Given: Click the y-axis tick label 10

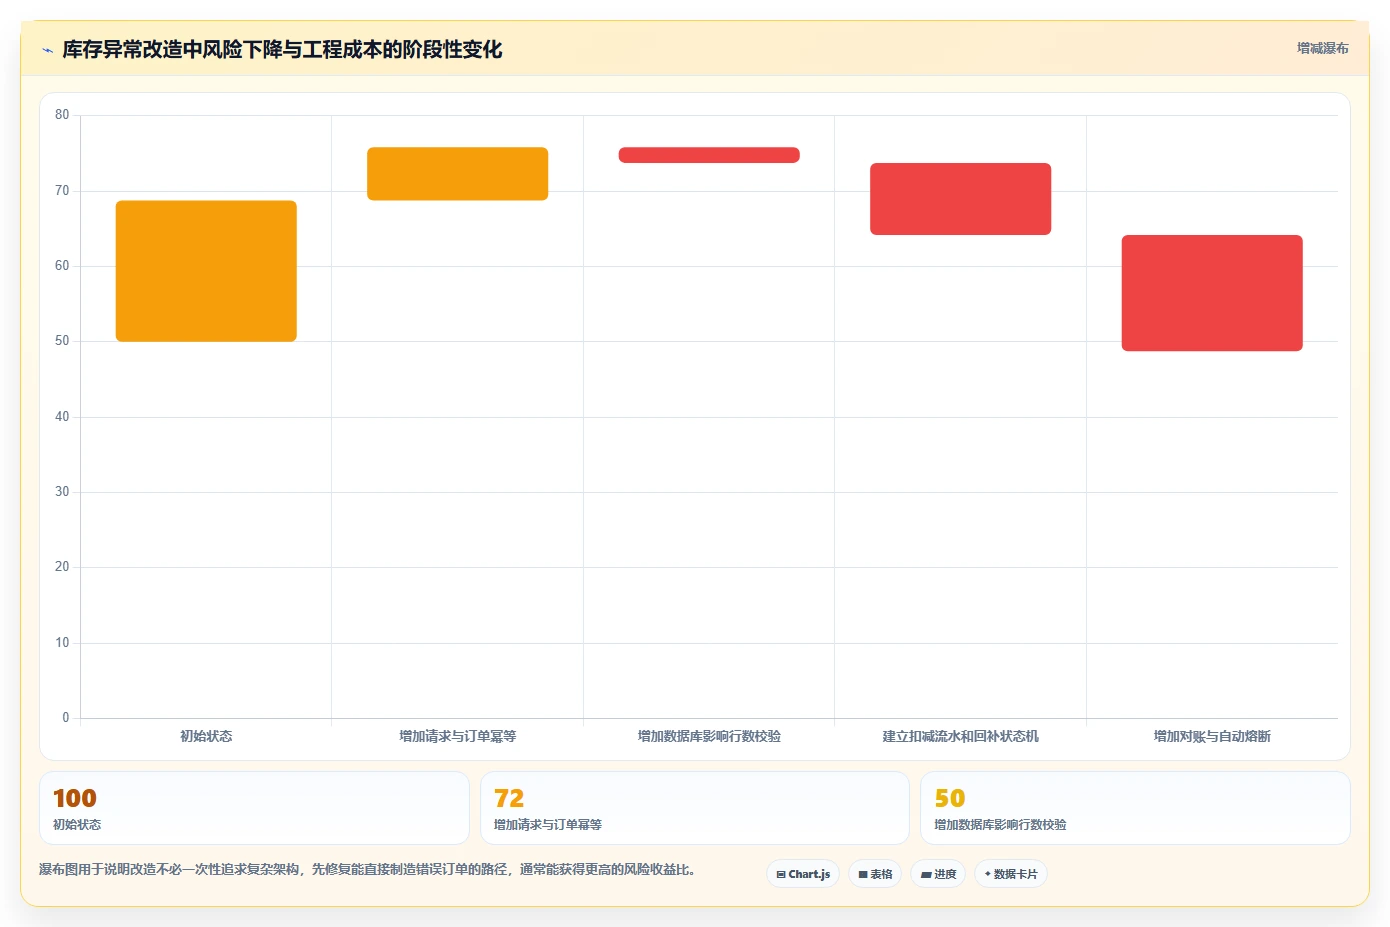Looking at the screenshot, I should (x=62, y=643).
